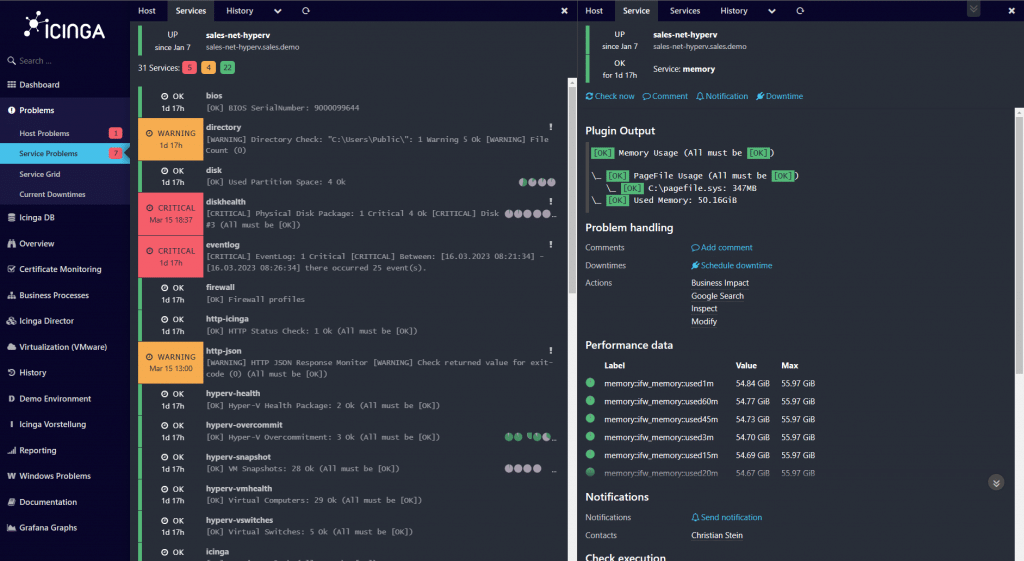
Task: Click the refresh icon in the right panel tabs
Action: [800, 11]
